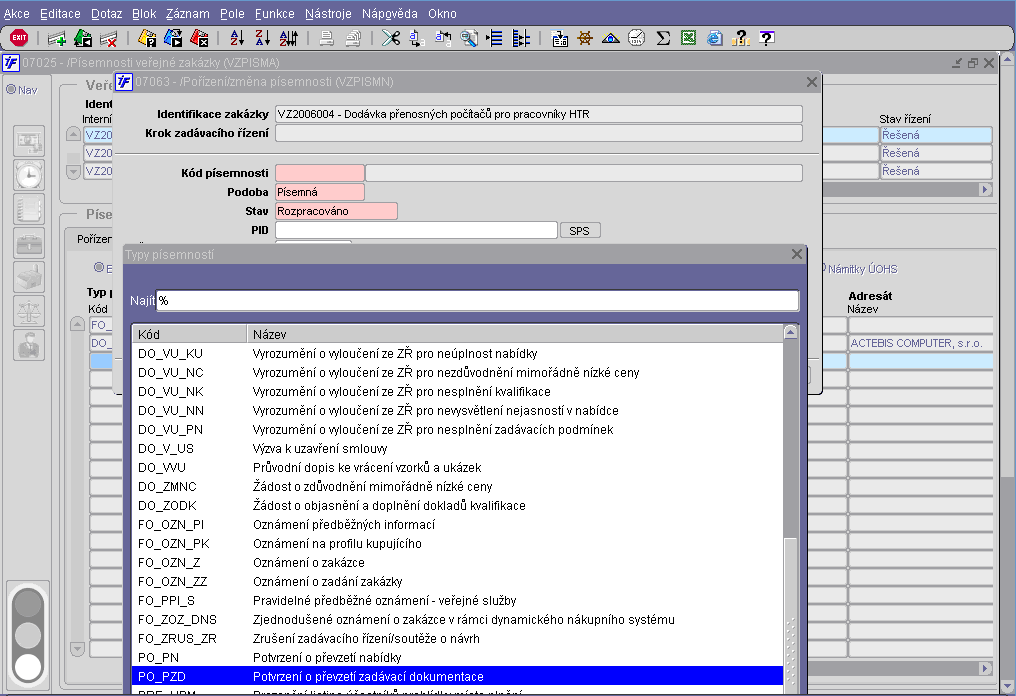The width and height of the screenshot is (1016, 696).
Task: Click the red EXIT toolbar button
Action: (x=19, y=38)
